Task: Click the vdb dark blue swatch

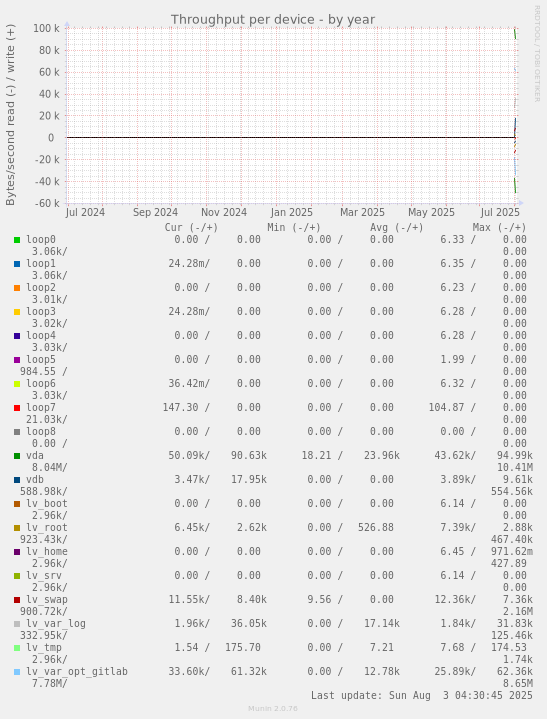Action: 17,480
